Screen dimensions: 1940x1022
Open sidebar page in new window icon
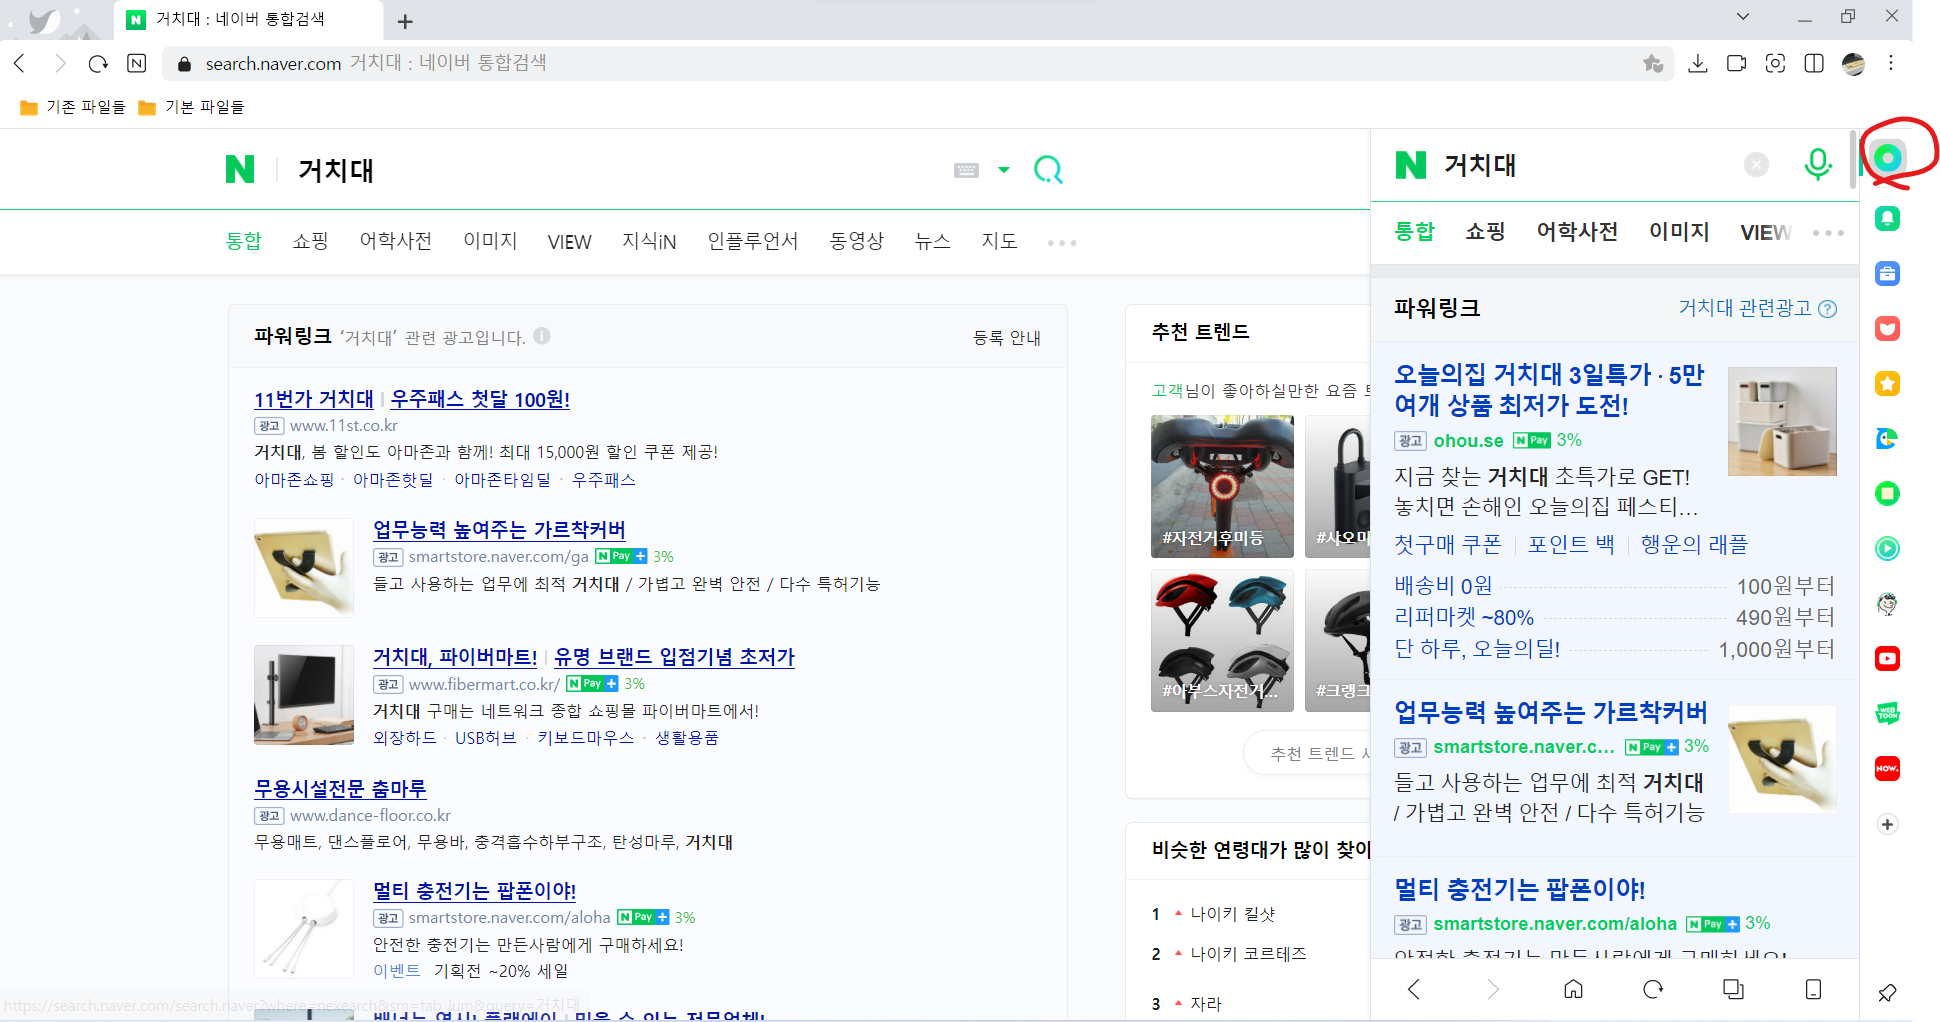point(1733,989)
